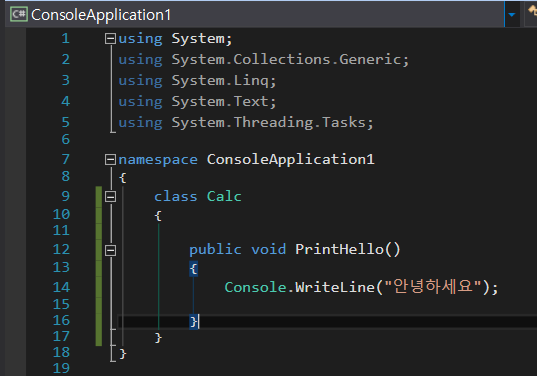This screenshot has height=376, width=537.
Task: Select the ConsoleApplication1 project combo box text
Action: (101, 15)
